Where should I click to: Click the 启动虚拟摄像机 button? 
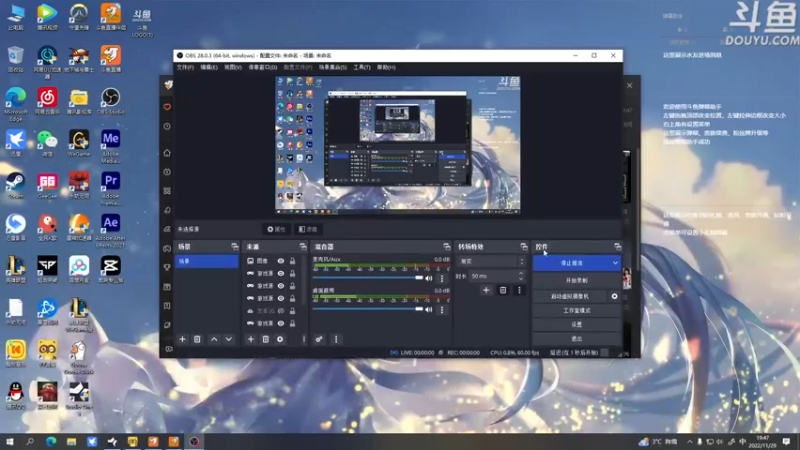click(570, 296)
